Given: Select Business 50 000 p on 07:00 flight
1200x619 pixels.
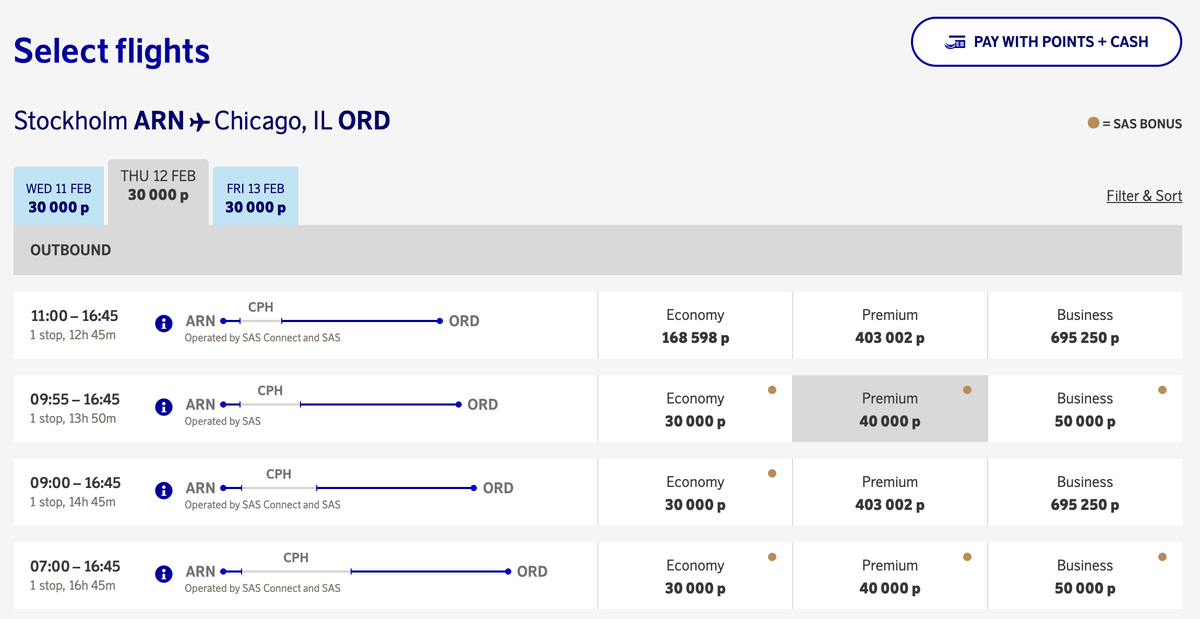Looking at the screenshot, I should click(1085, 576).
